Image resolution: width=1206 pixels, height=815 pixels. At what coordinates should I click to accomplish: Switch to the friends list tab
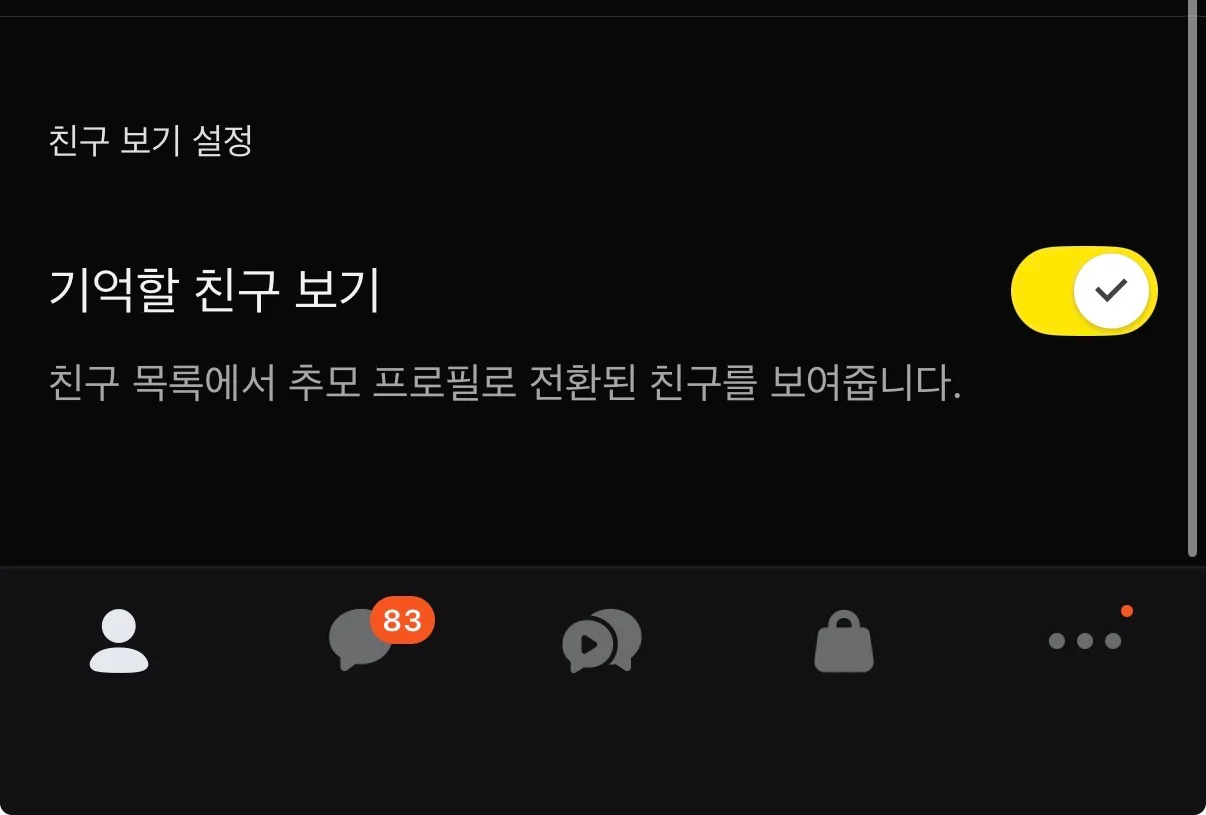point(119,641)
